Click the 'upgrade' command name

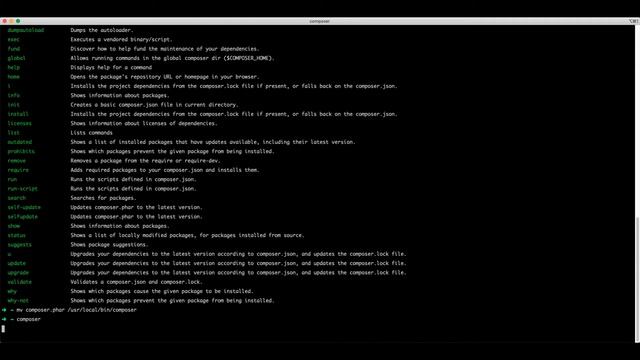(x=18, y=273)
